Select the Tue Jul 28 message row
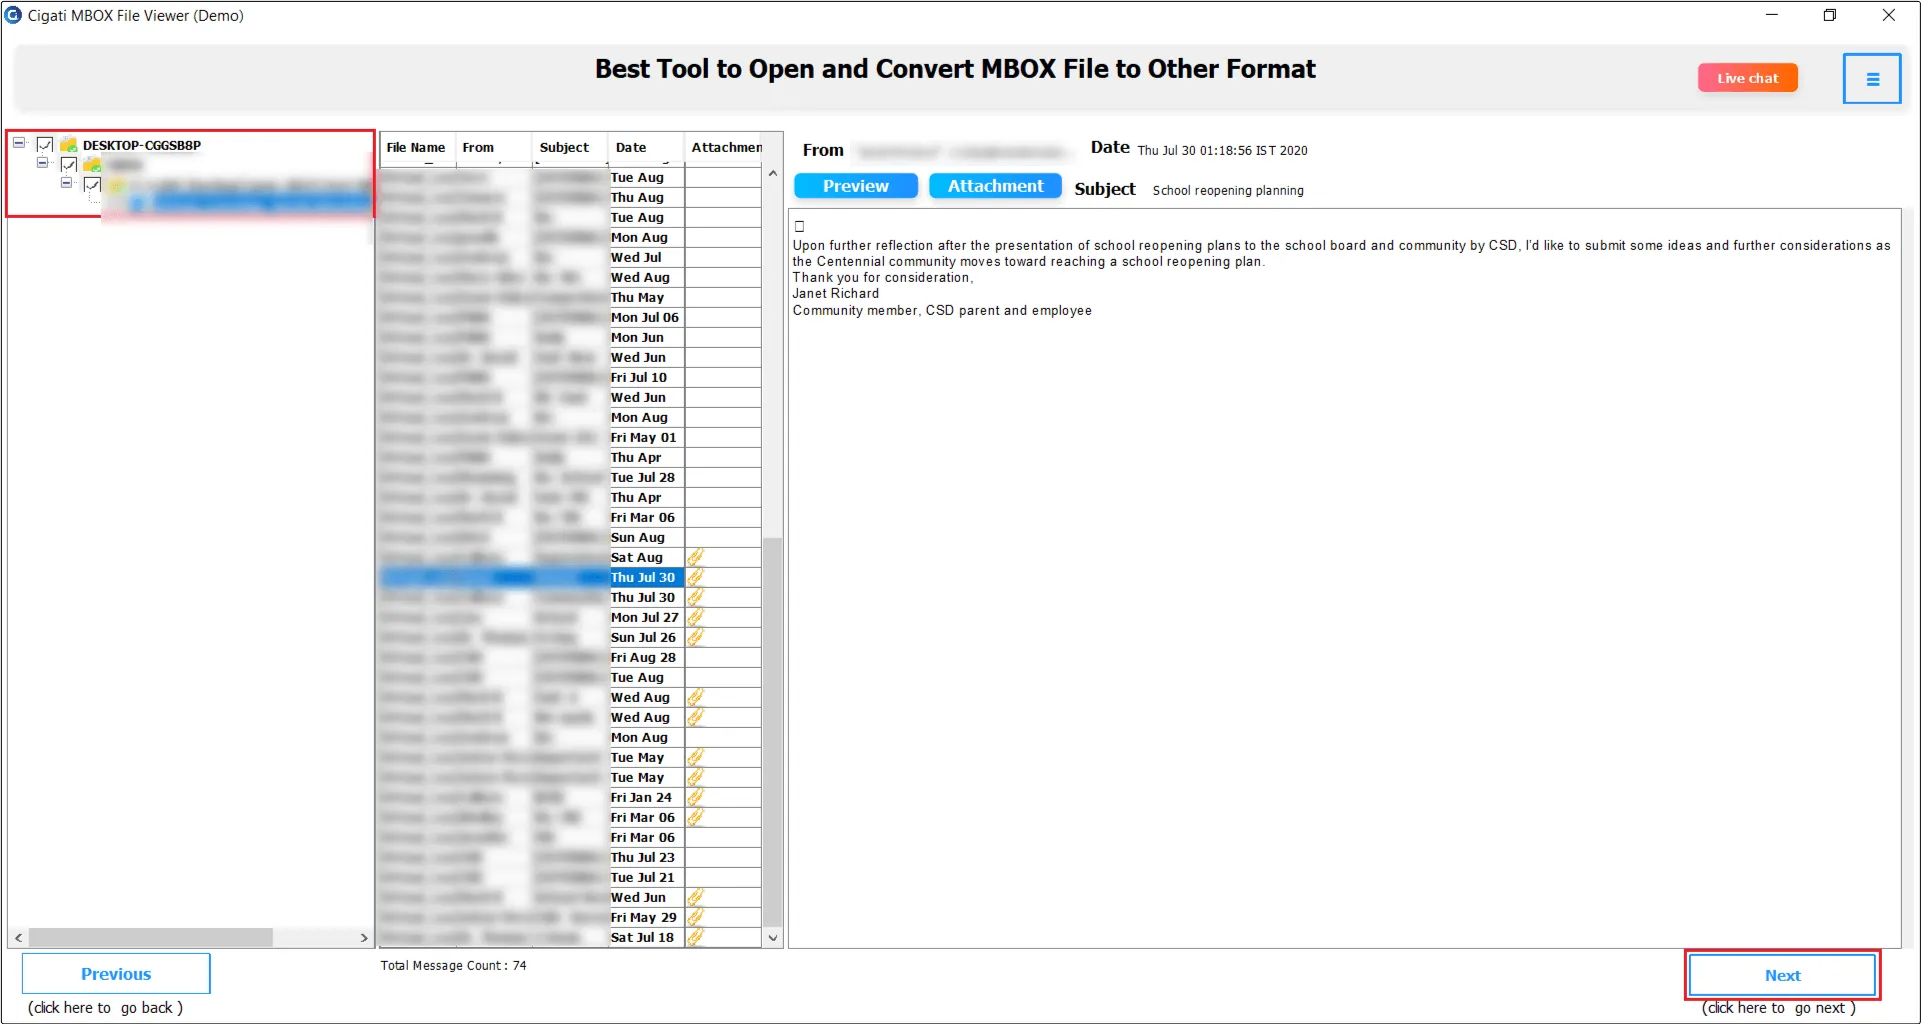The height and width of the screenshot is (1025, 1921). tap(570, 477)
